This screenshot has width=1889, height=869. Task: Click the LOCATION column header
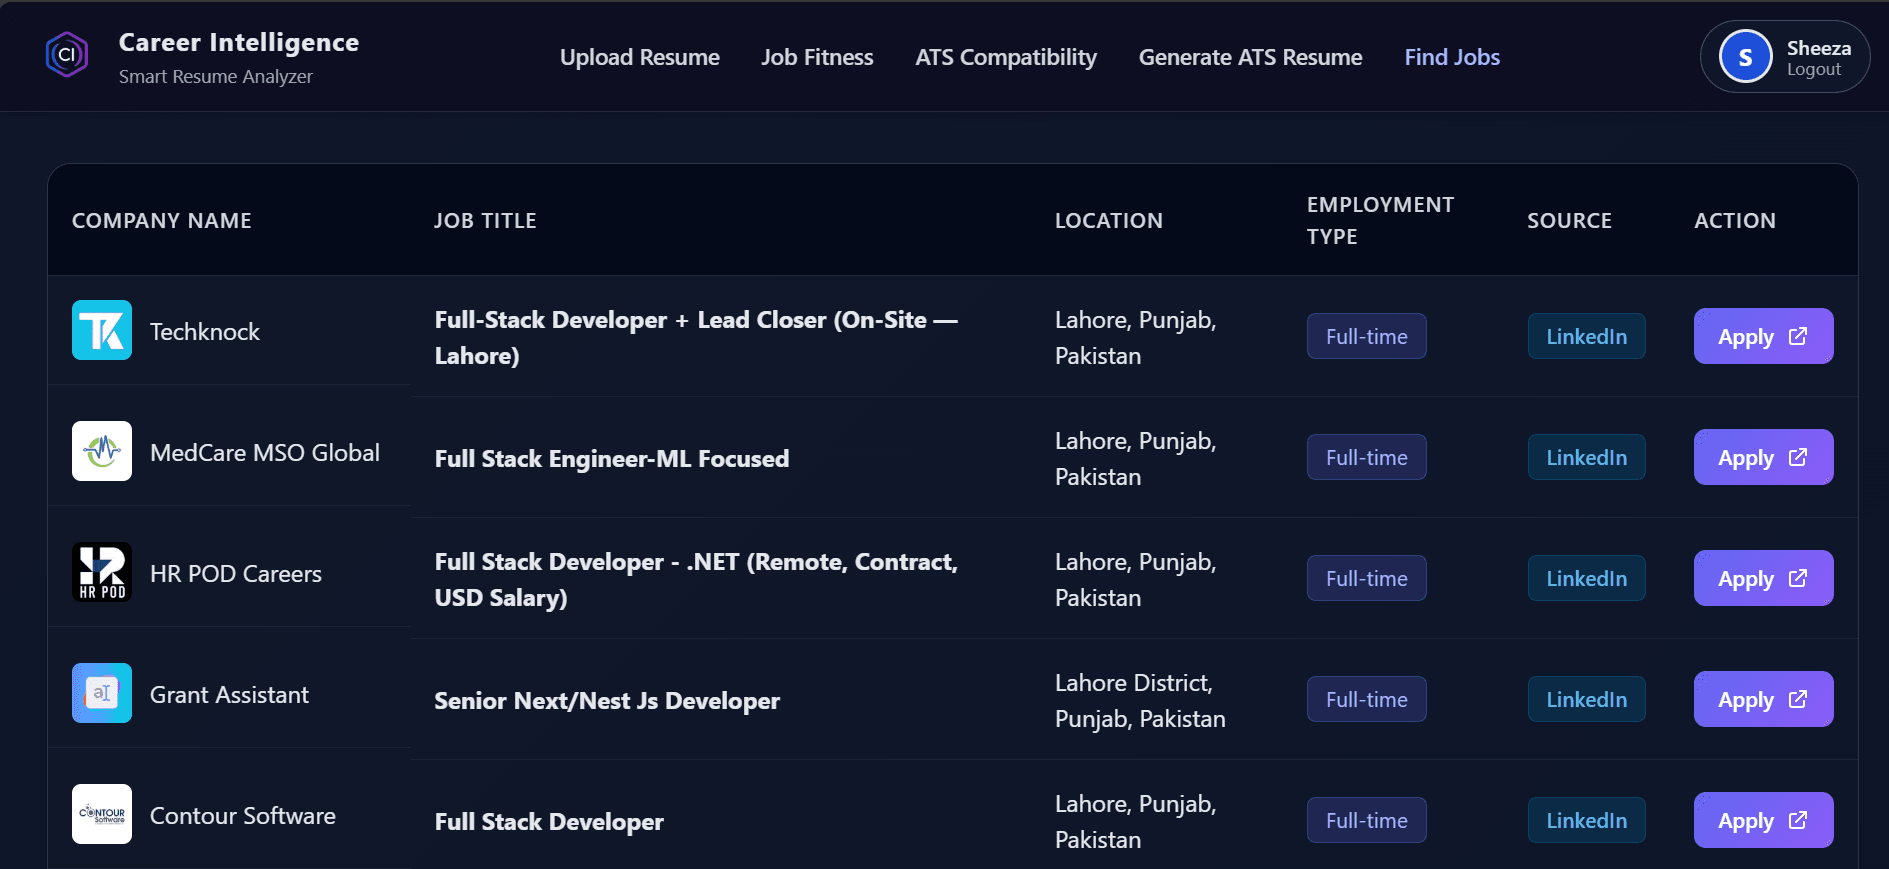point(1109,221)
